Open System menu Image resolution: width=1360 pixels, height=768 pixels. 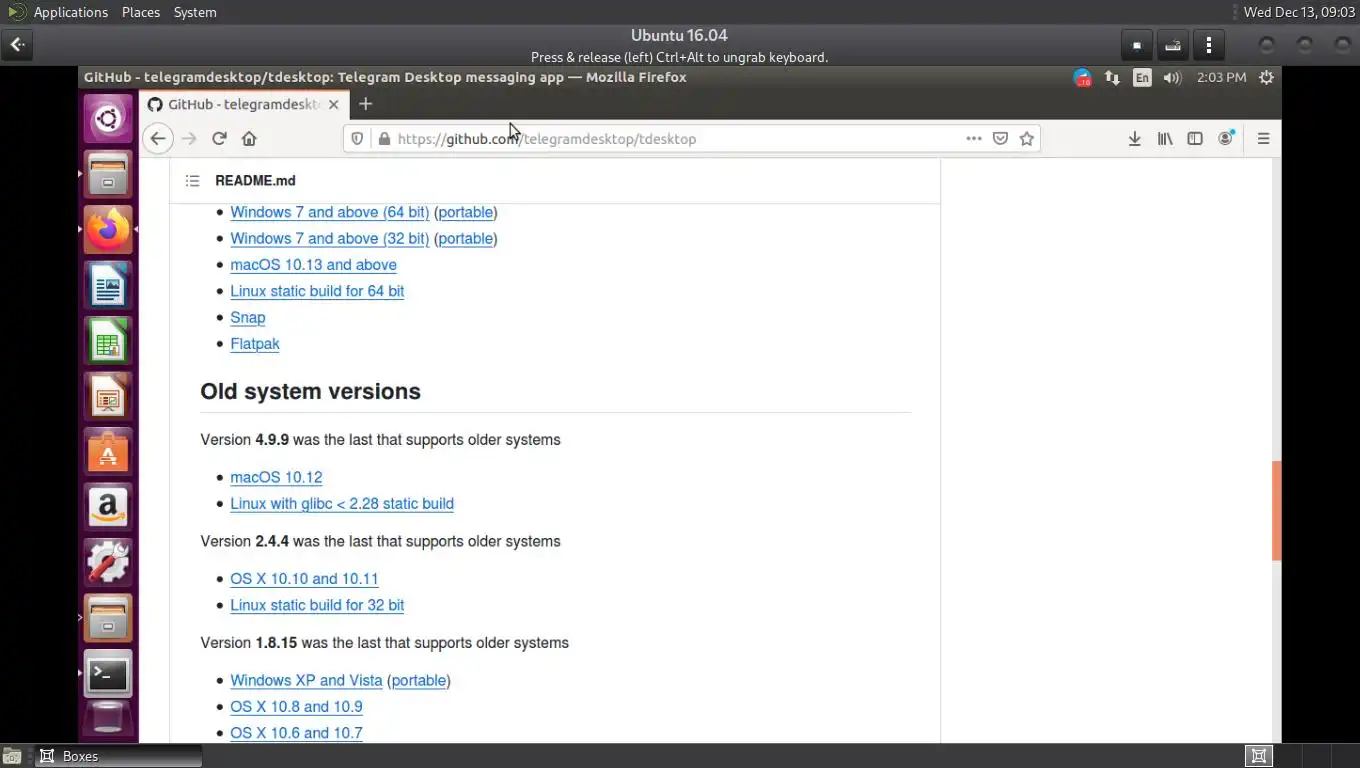[195, 12]
